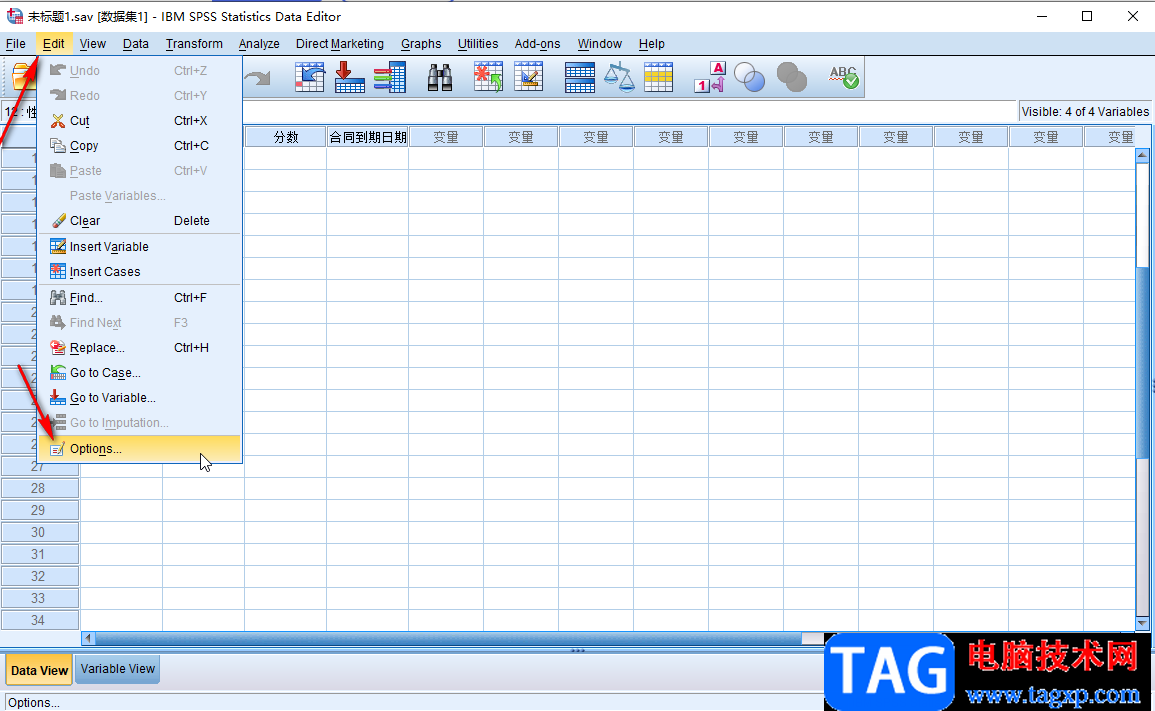Viewport: 1155px width, 711px height.
Task: Click the Go to Imputation... menu entry
Action: [139, 423]
